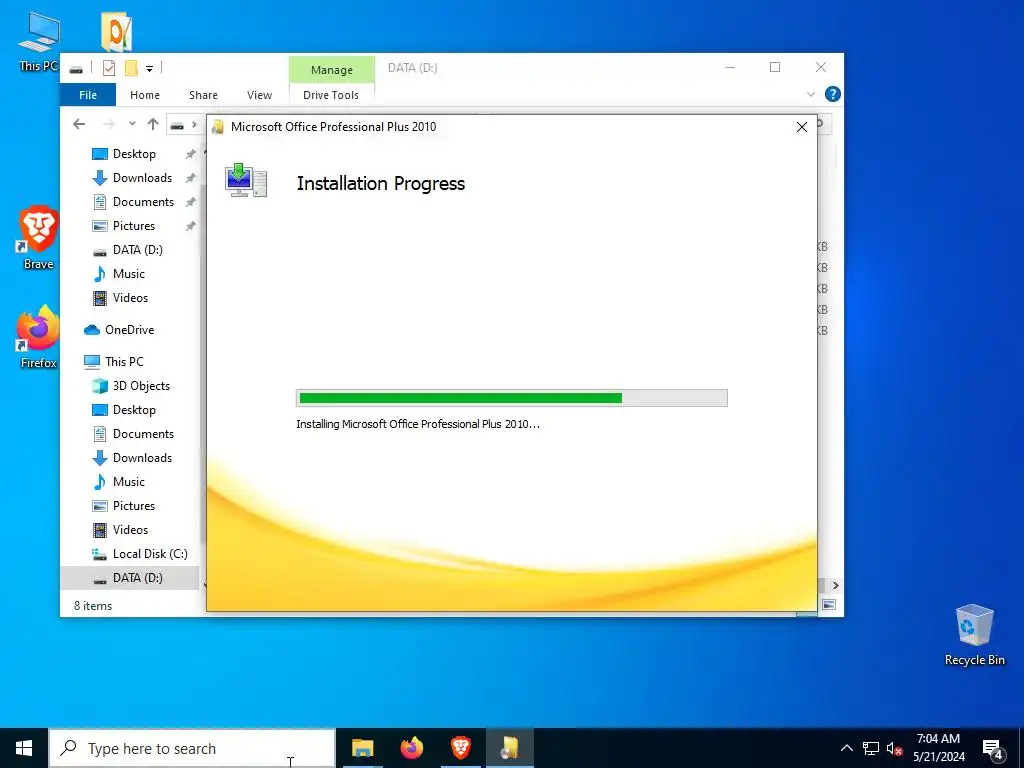Screen dimensions: 1024x768
Task: Click the Type here to search box
Action: coord(192,748)
